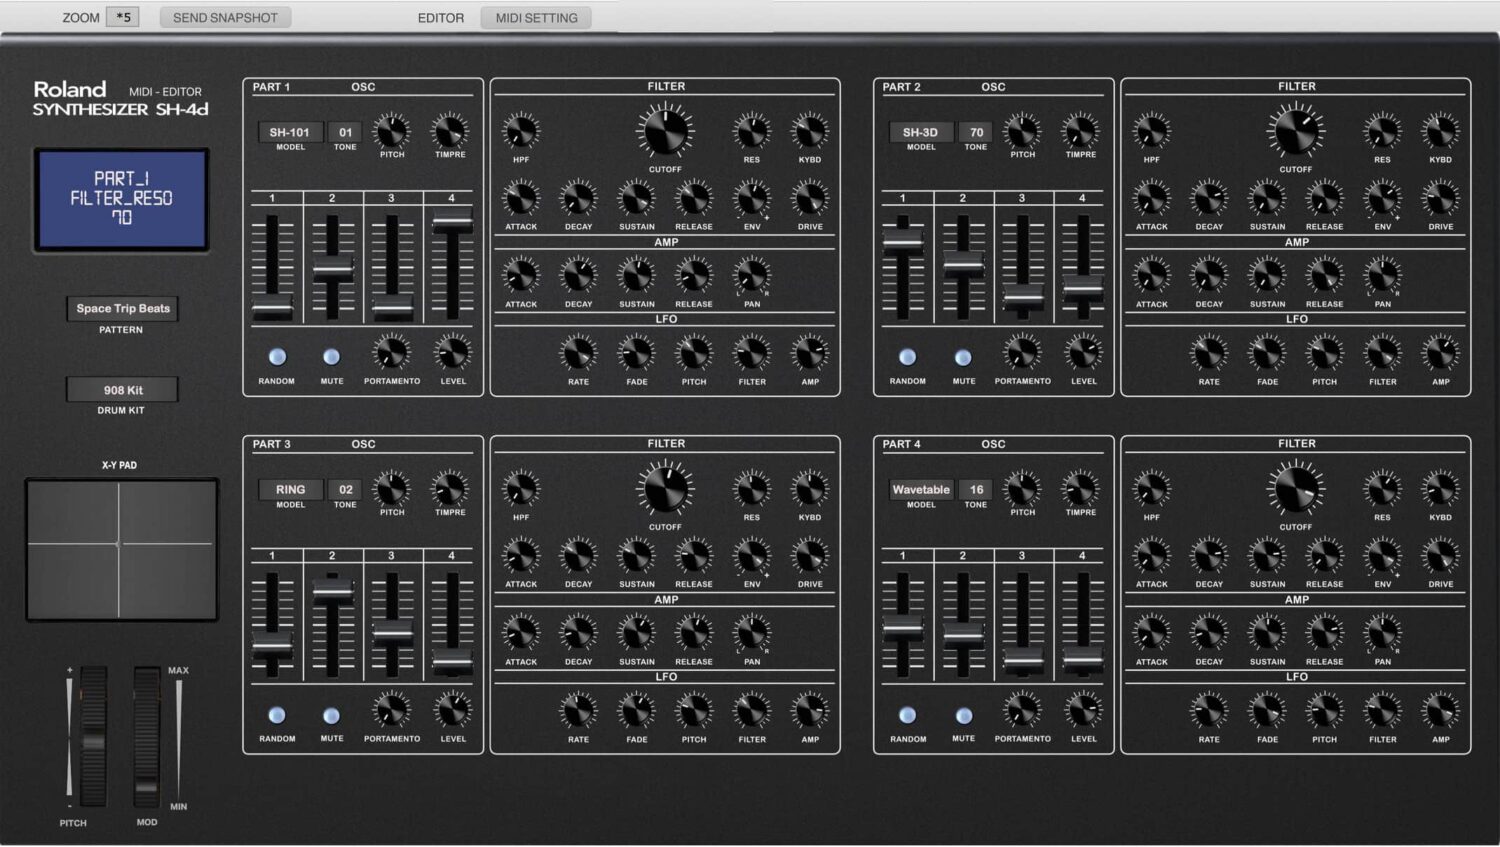Open the Part 2 tone 70 selector
Viewport: 1500px width, 847px height.
pyautogui.click(x=976, y=132)
